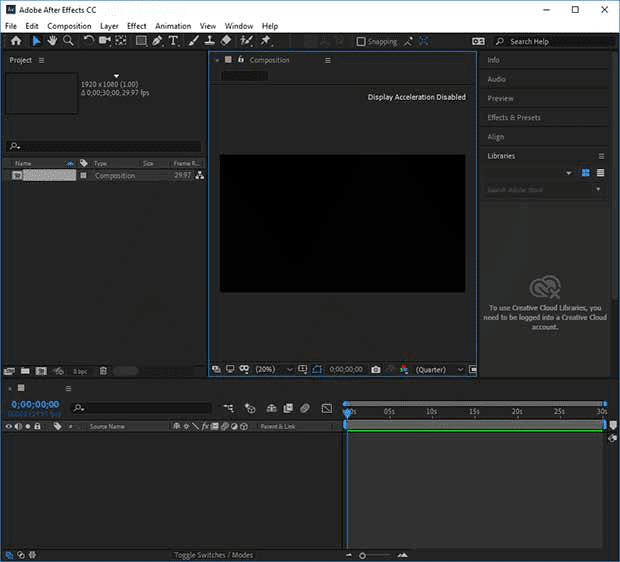Open the magnification 20% dropdown
The height and width of the screenshot is (562, 620).
[x=274, y=369]
